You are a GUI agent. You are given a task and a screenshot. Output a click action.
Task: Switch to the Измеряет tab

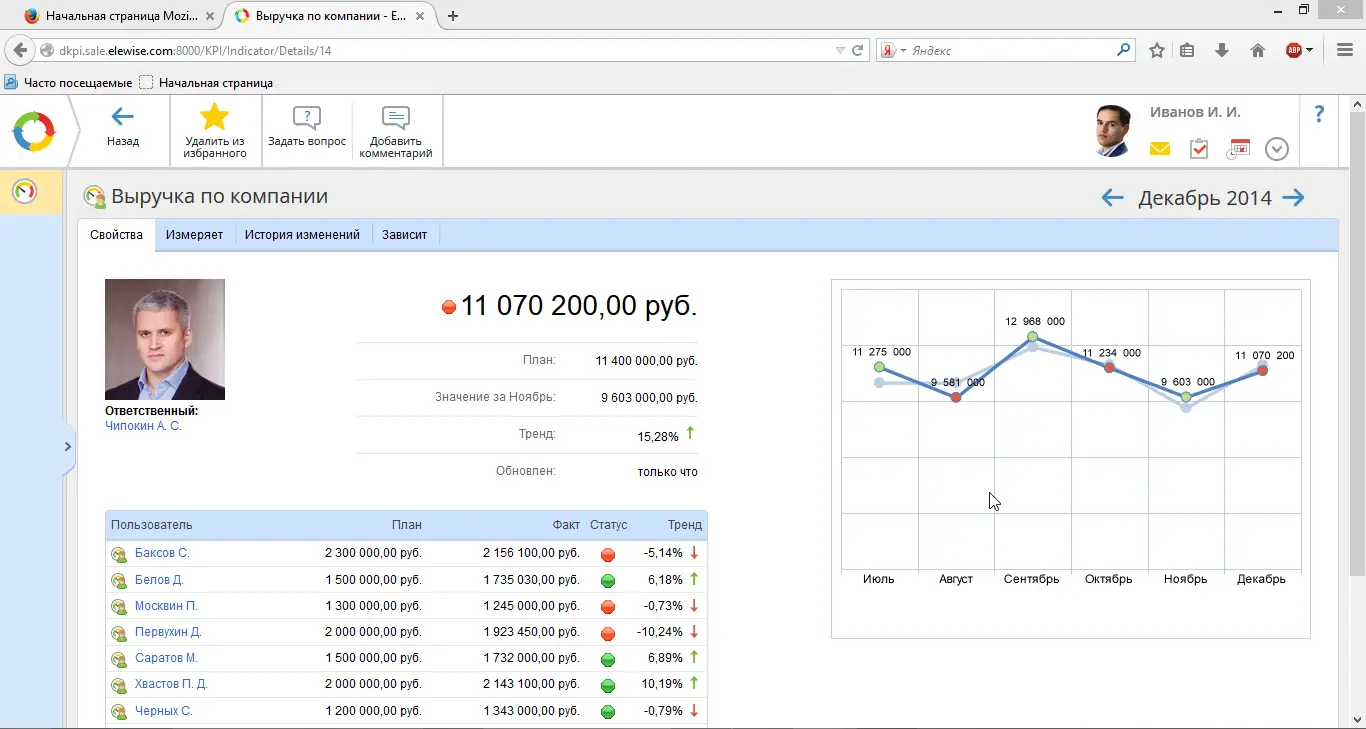pos(194,235)
